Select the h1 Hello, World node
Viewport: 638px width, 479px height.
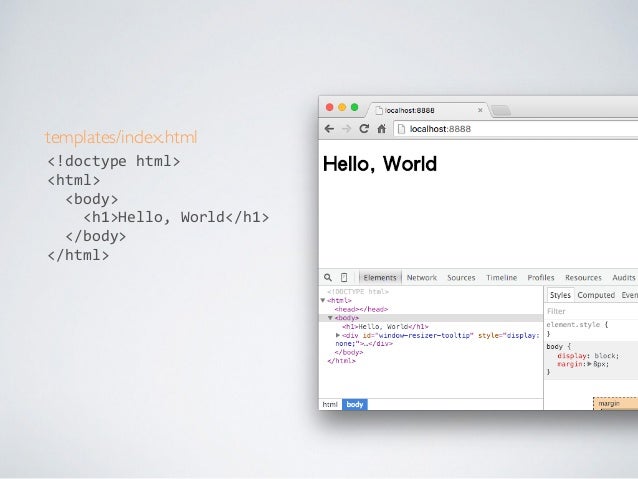385,327
